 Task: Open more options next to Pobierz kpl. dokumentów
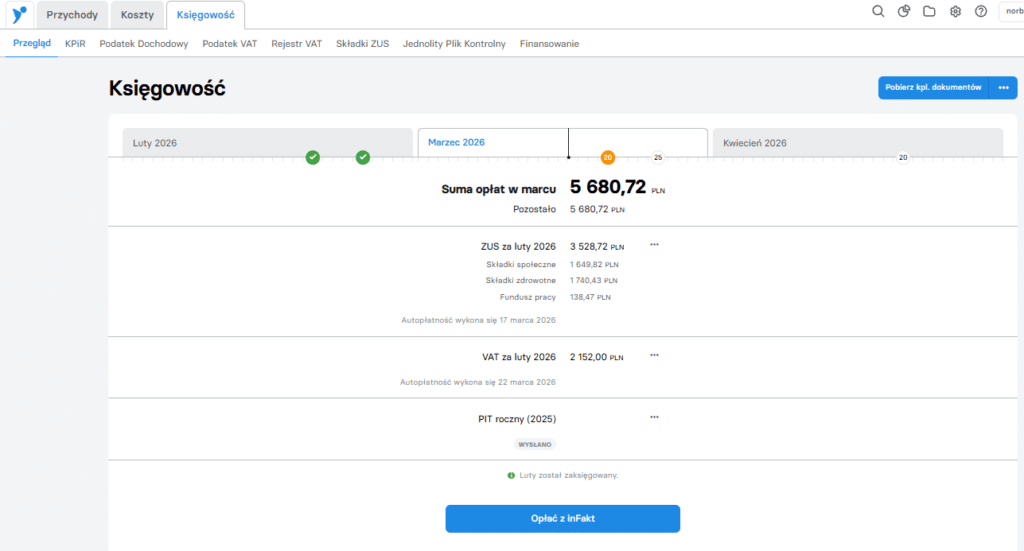tap(1004, 87)
